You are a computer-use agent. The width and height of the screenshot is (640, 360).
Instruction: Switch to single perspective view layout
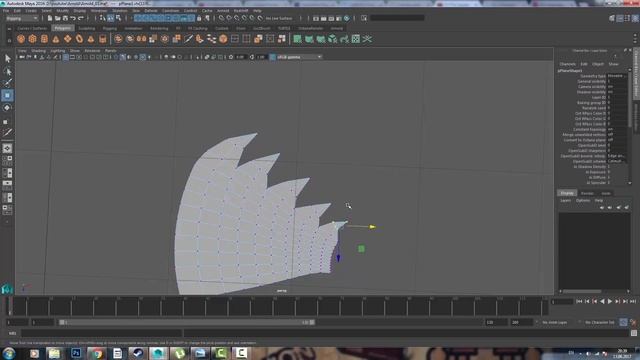coord(7,149)
